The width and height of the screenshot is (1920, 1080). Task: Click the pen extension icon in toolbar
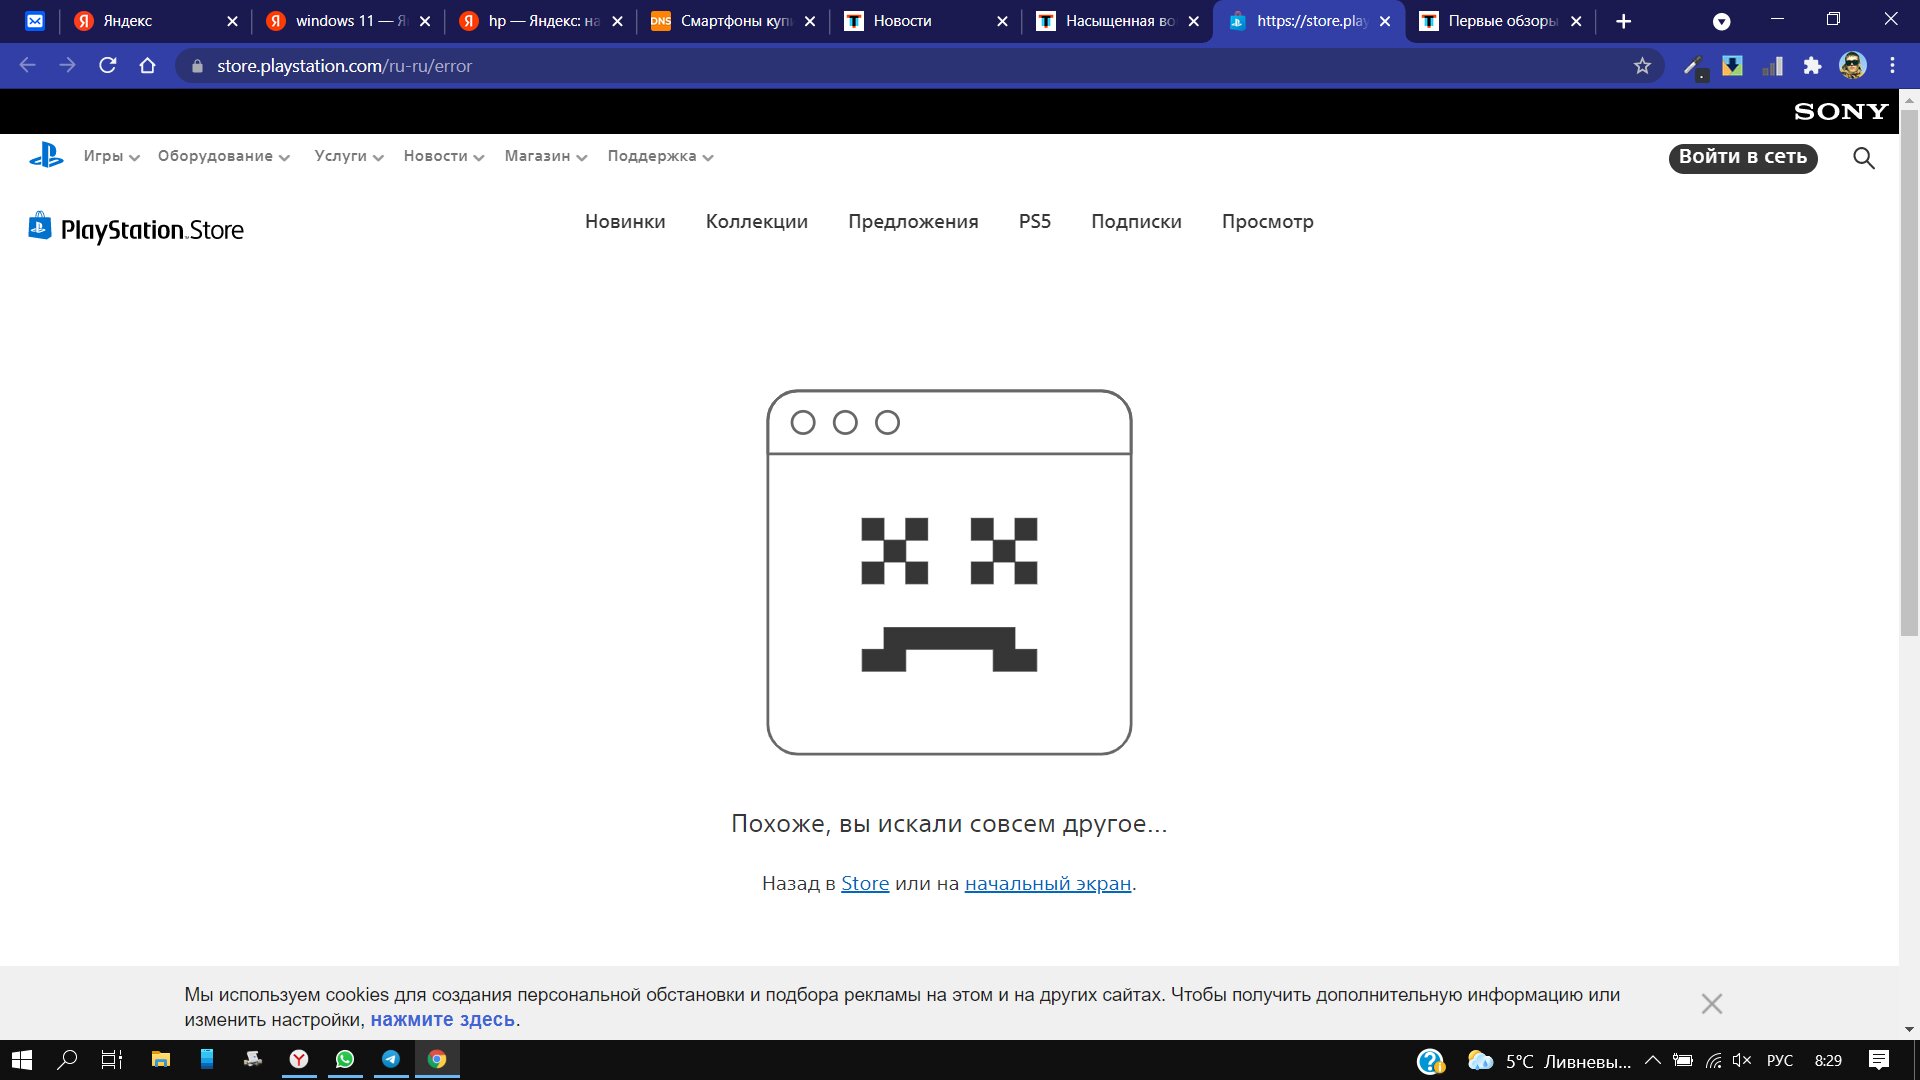coord(1693,67)
